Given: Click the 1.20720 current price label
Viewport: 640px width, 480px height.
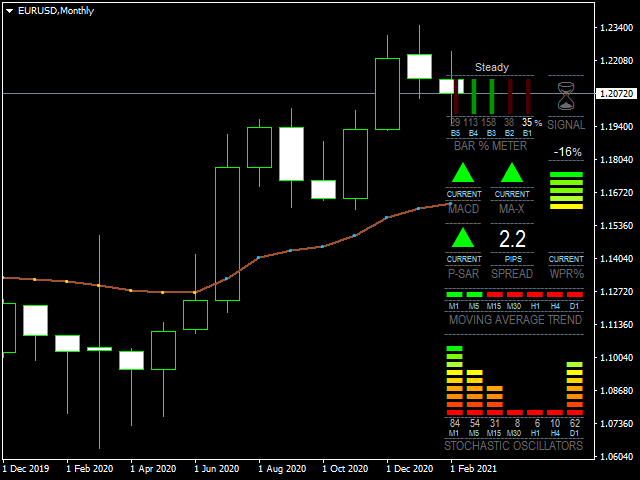Looking at the screenshot, I should pos(615,94).
